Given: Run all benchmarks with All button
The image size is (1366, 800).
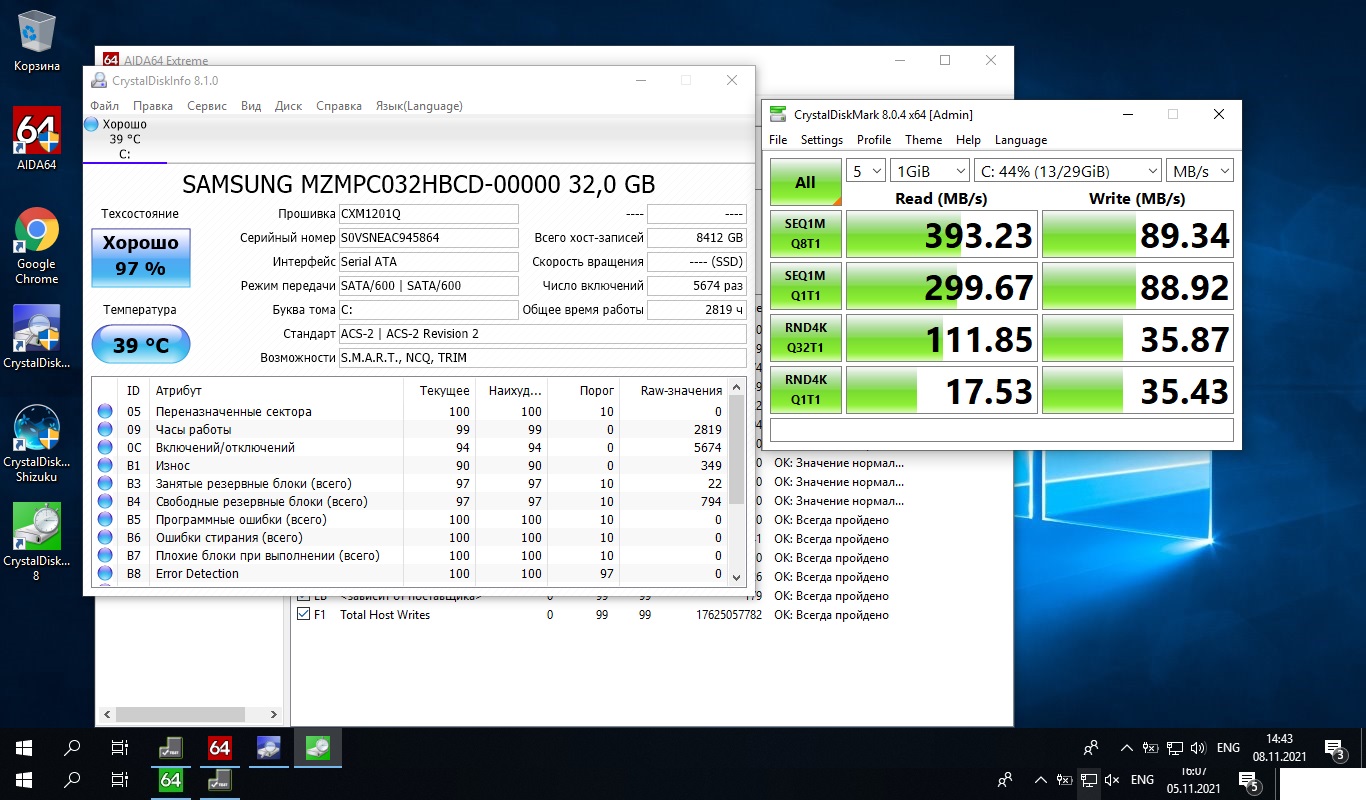Looking at the screenshot, I should point(806,182).
